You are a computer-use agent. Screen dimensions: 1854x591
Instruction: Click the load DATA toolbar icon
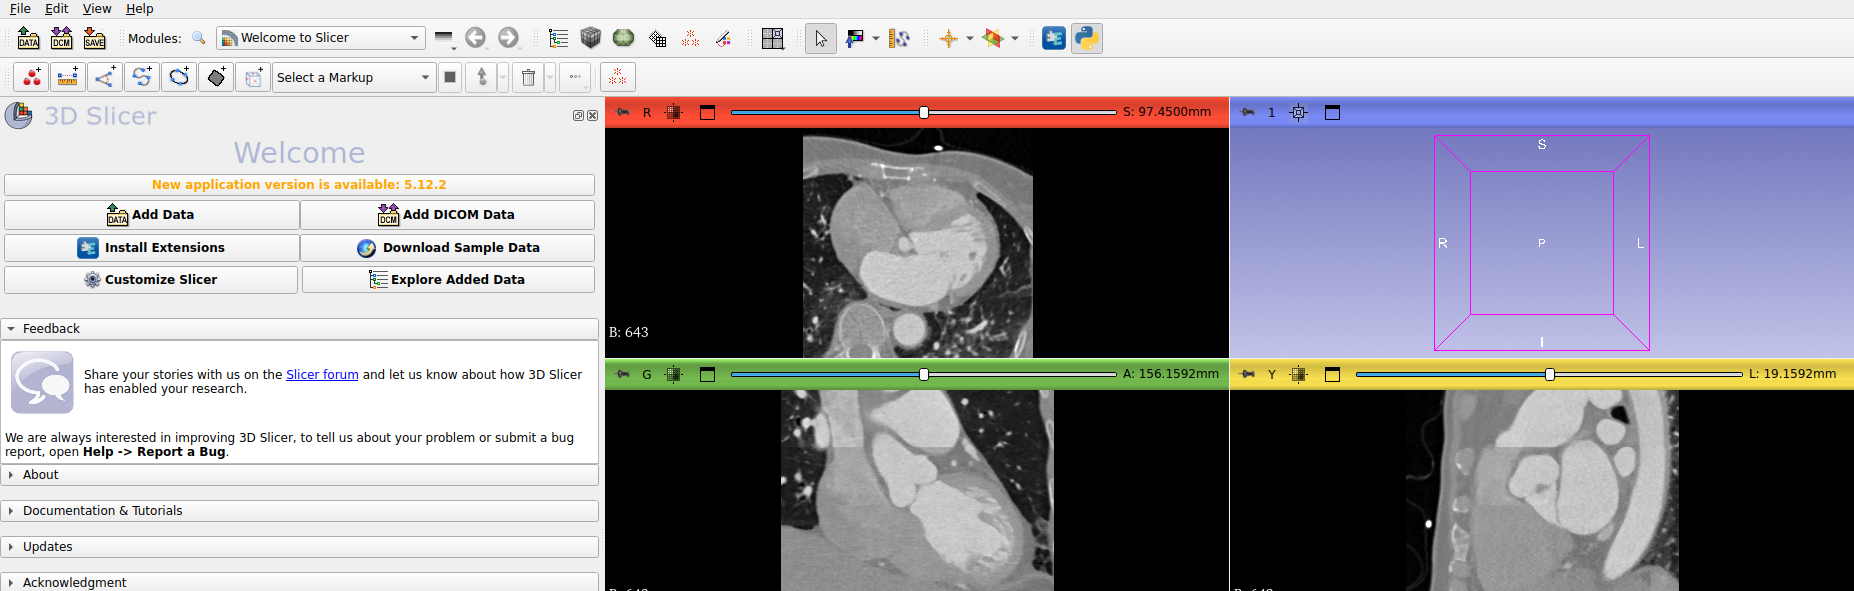point(29,38)
